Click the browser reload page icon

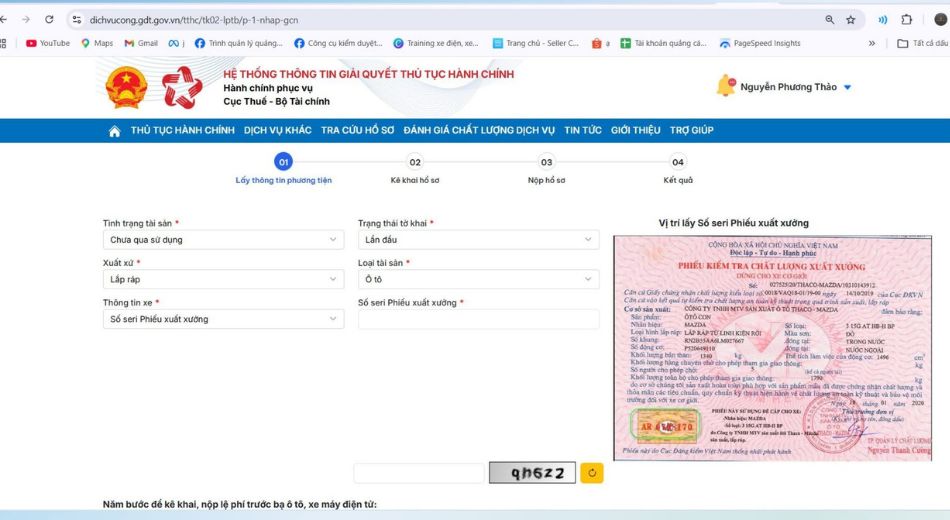click(49, 19)
